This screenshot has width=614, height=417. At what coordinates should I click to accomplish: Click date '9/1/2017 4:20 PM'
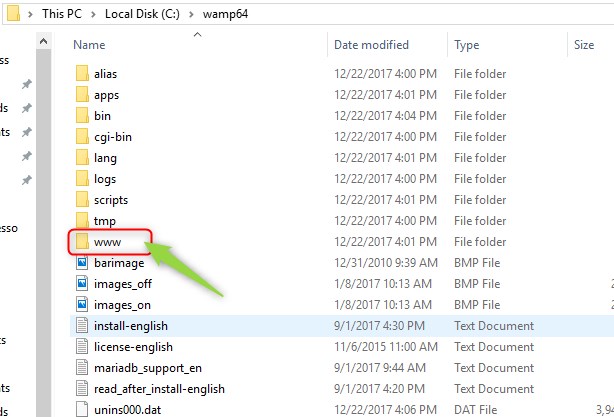click(x=379, y=388)
